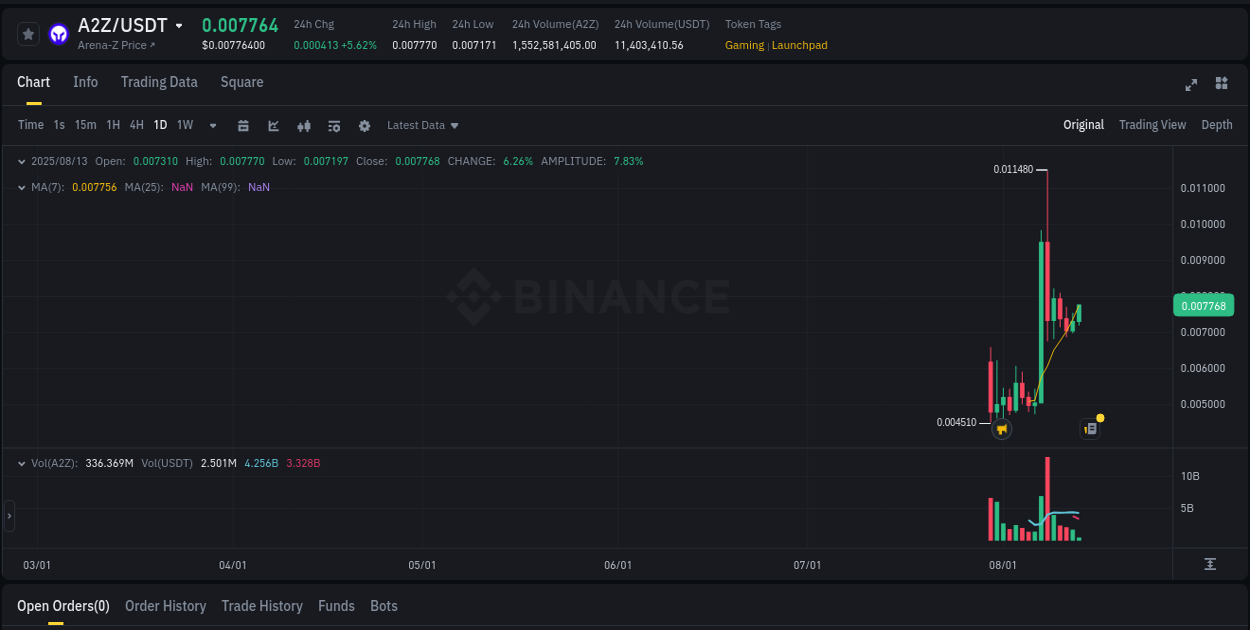This screenshot has height=630, width=1250.
Task: Favorite the A2Z/USDT pair with the star
Action: [x=28, y=33]
